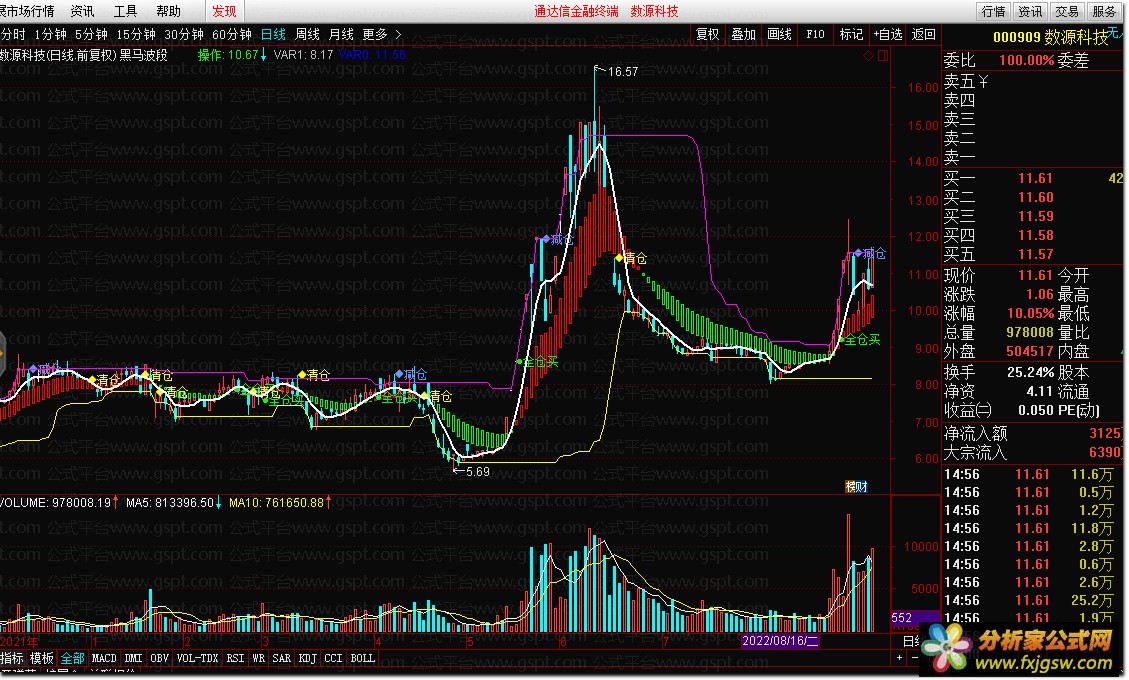The width and height of the screenshot is (1129, 680).
Task: Click the 模财 badge on the chart
Action: point(856,487)
